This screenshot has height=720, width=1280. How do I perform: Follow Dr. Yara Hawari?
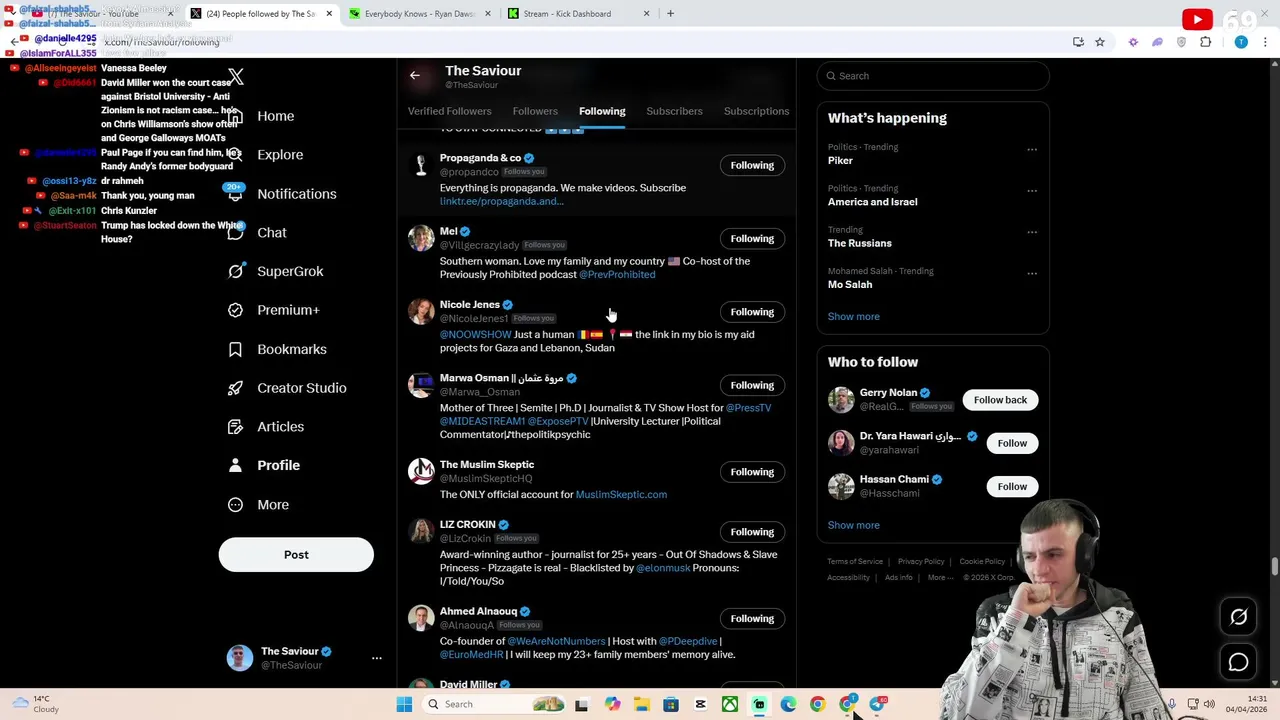(1012, 443)
